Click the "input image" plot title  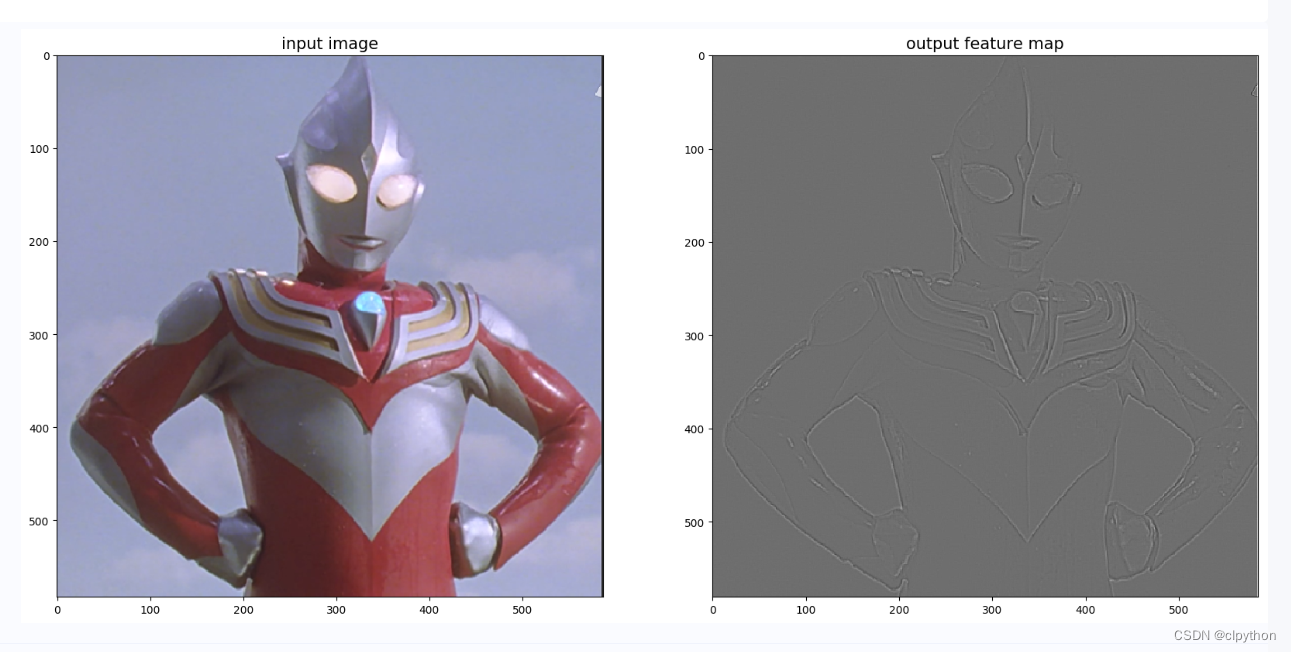coord(330,43)
